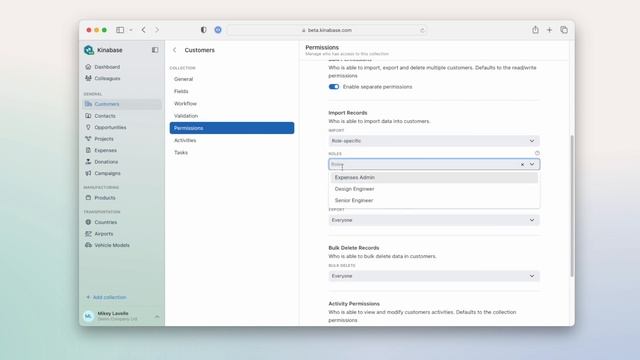Open the Tasks settings tab
The width and height of the screenshot is (640, 360).
click(x=232, y=152)
